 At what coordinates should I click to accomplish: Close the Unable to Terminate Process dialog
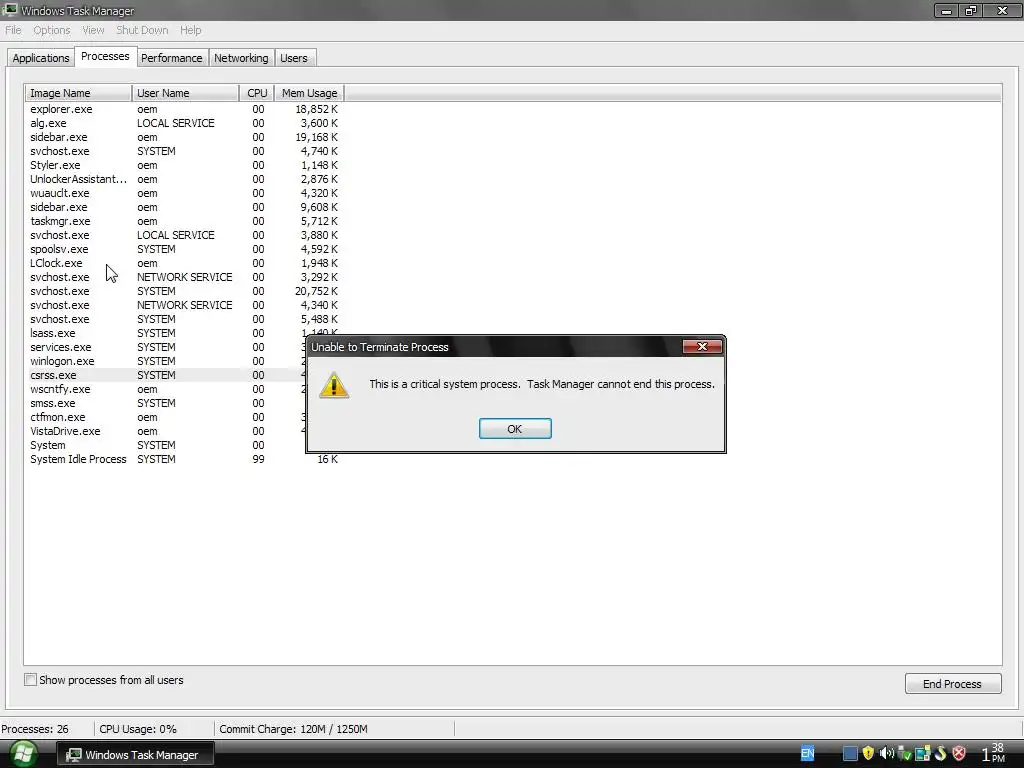pos(702,346)
